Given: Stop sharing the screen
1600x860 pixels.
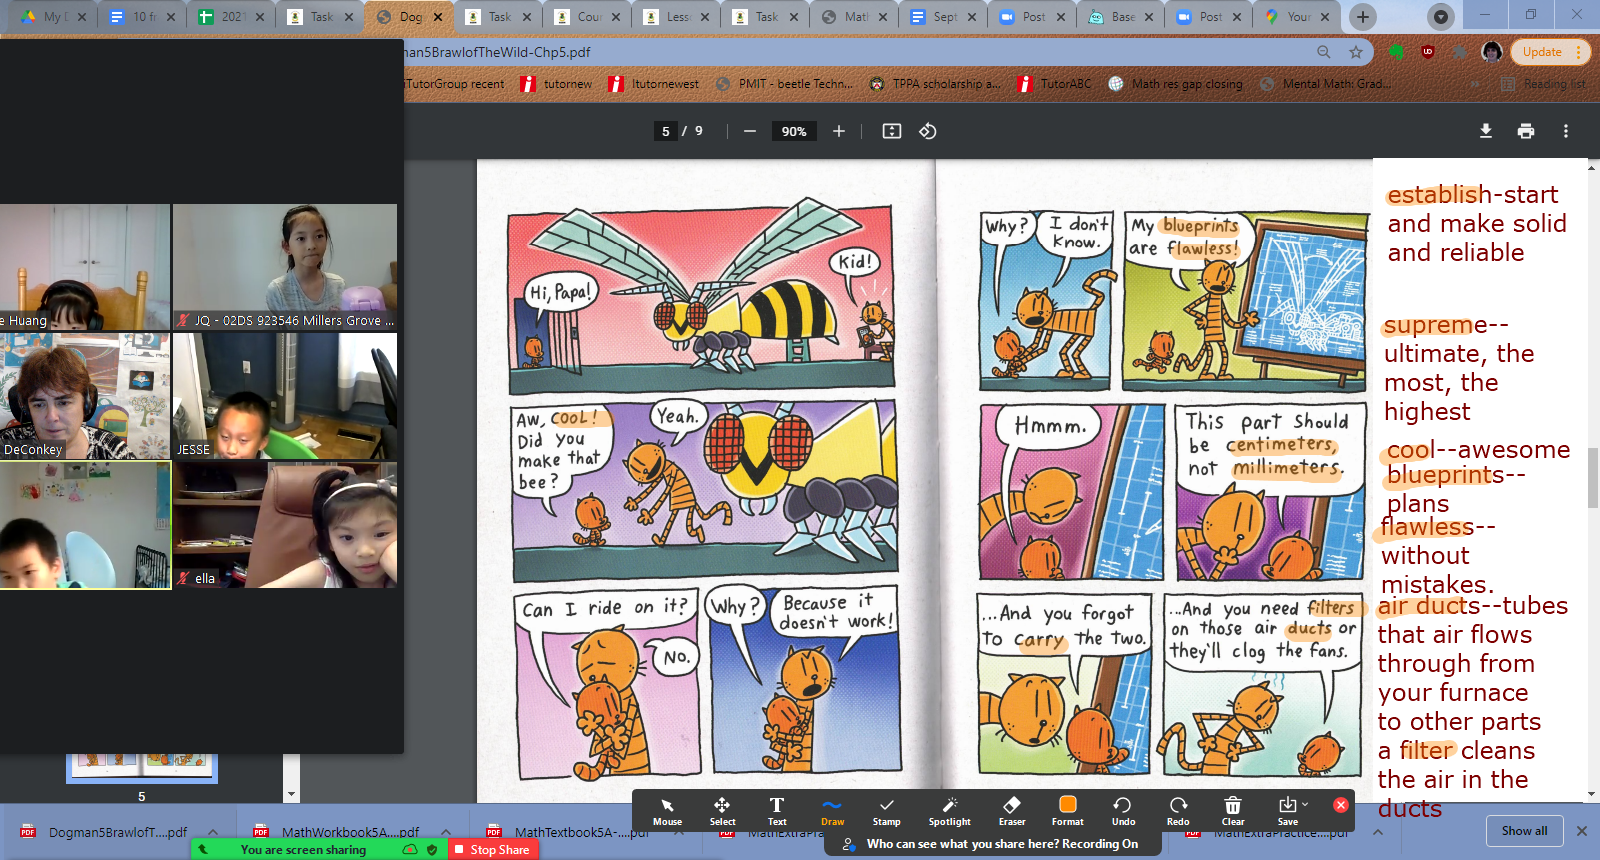Looking at the screenshot, I should click(x=492, y=849).
